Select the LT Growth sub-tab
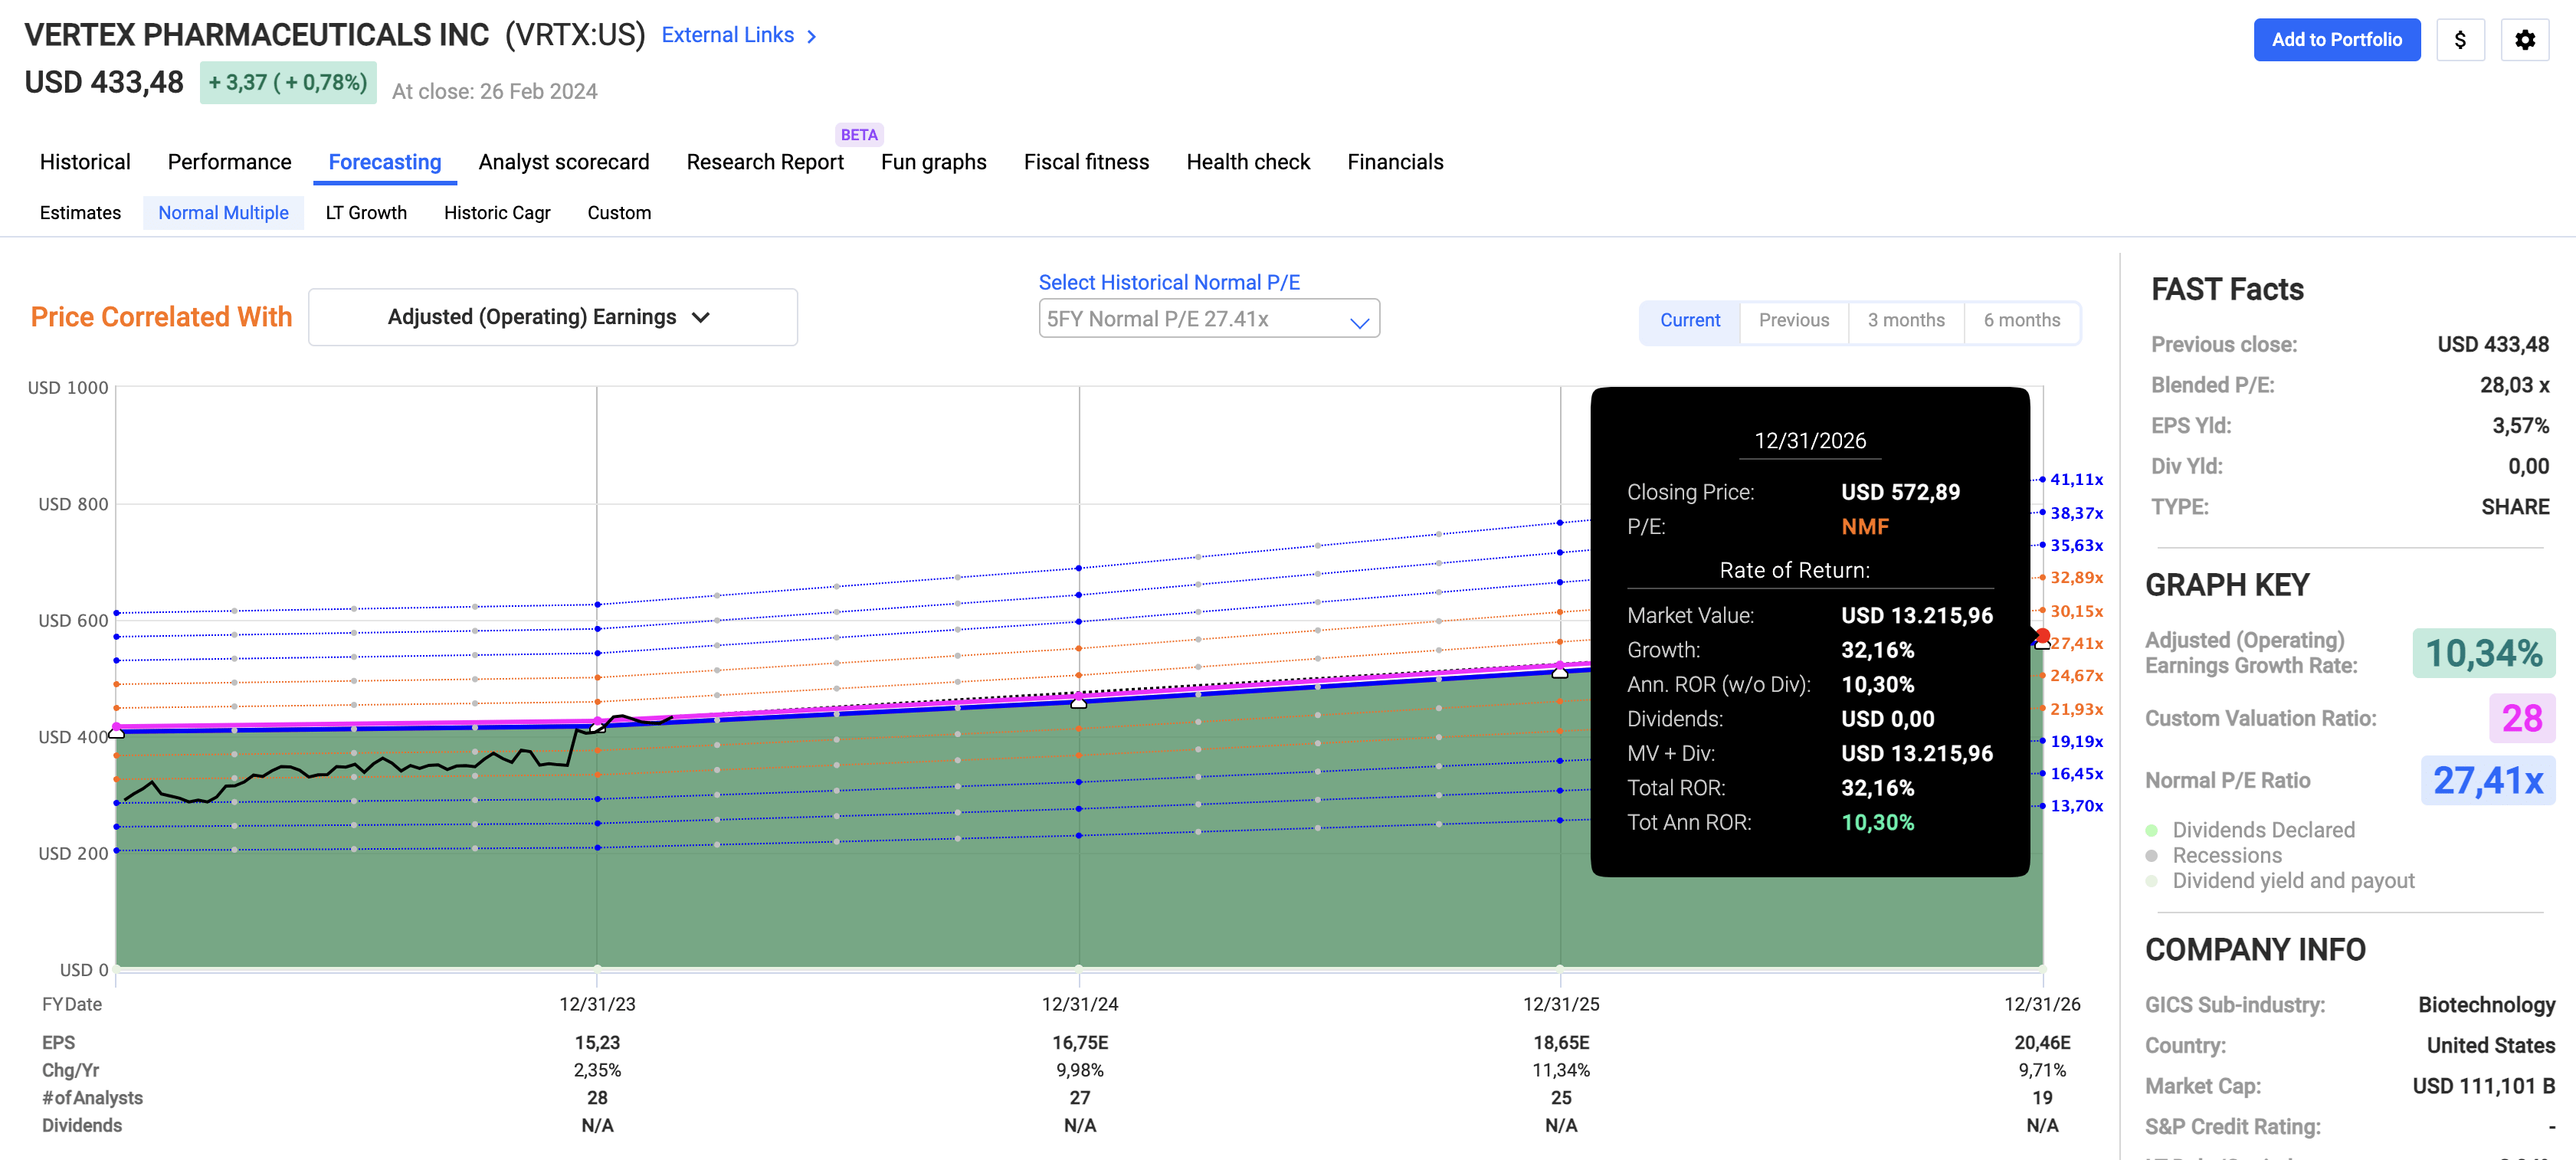2576x1160 pixels. click(x=366, y=213)
